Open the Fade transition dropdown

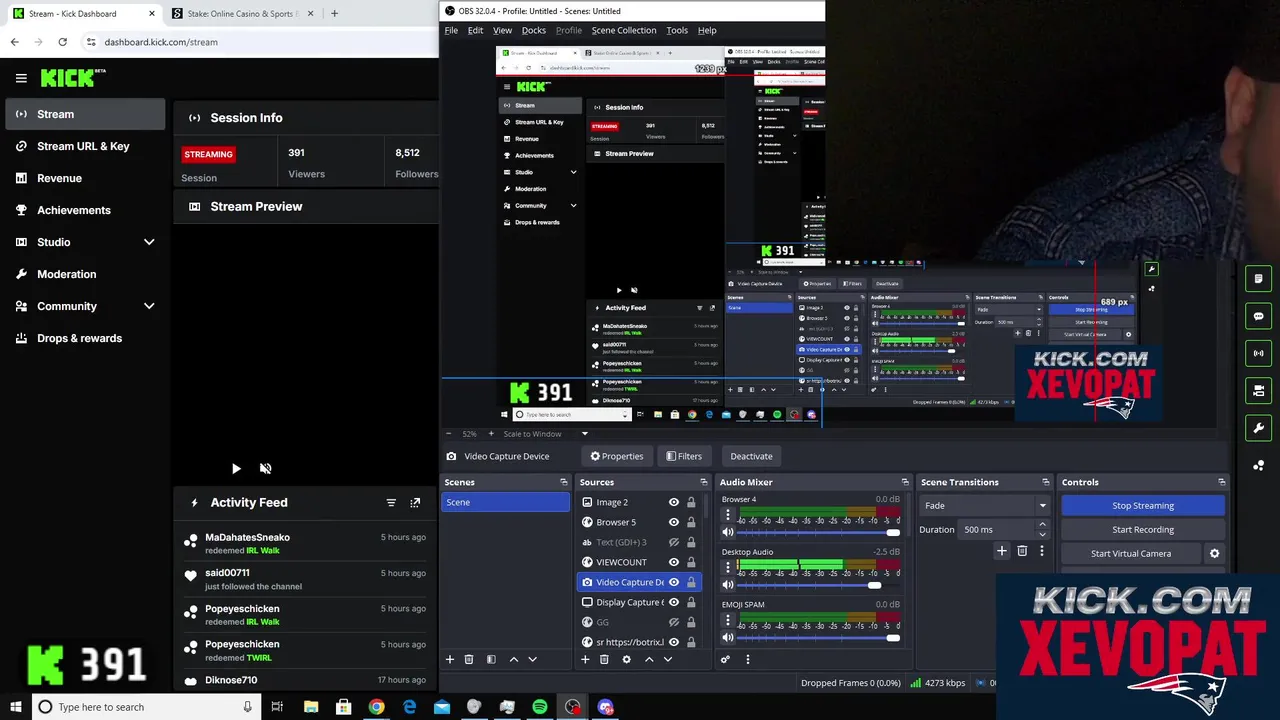point(985,505)
